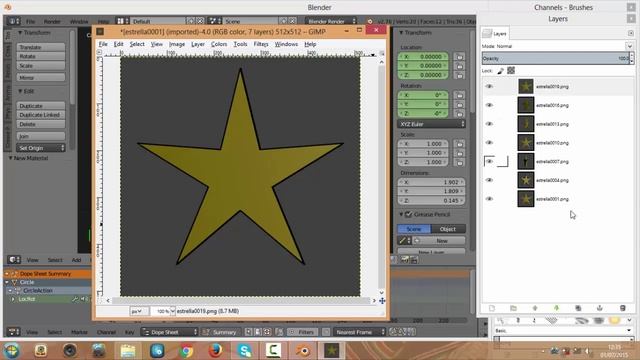This screenshot has height=360, width=640.
Task: Click the Camtasia icon on the taskbar
Action: [273, 350]
